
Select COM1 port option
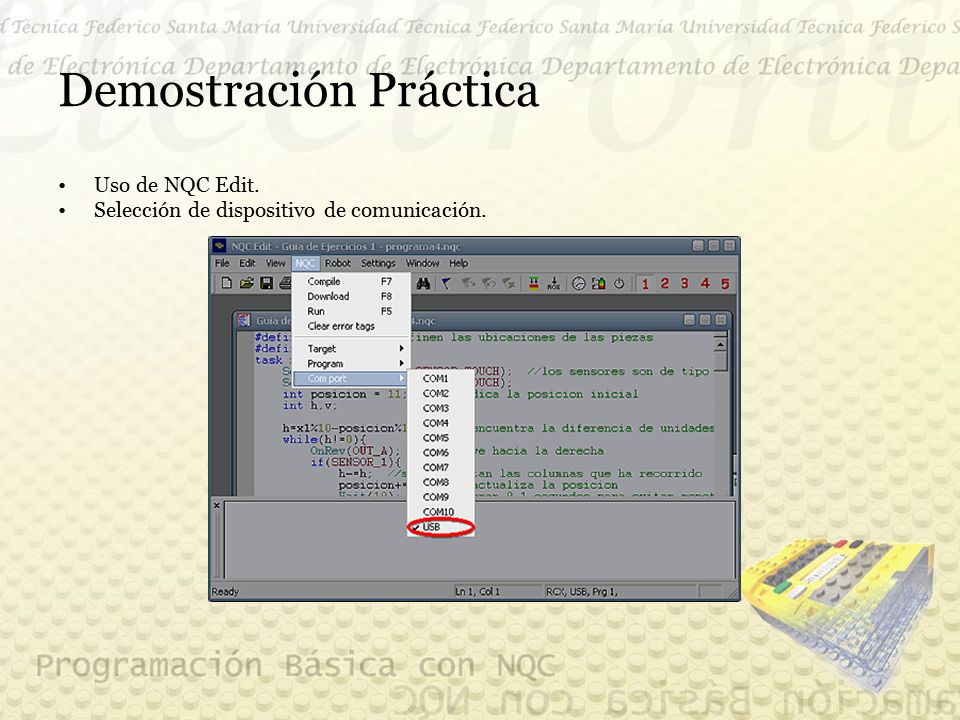(x=440, y=378)
